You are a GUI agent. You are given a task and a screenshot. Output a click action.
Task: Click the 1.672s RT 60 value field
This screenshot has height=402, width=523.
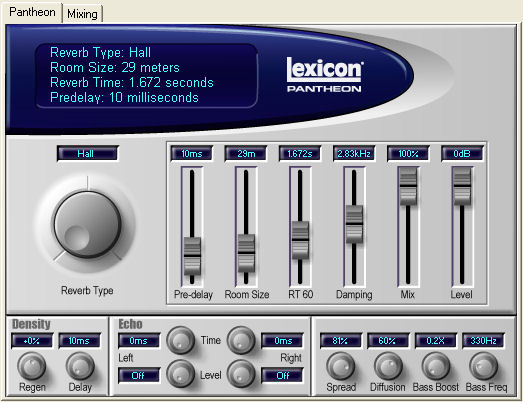(300, 153)
